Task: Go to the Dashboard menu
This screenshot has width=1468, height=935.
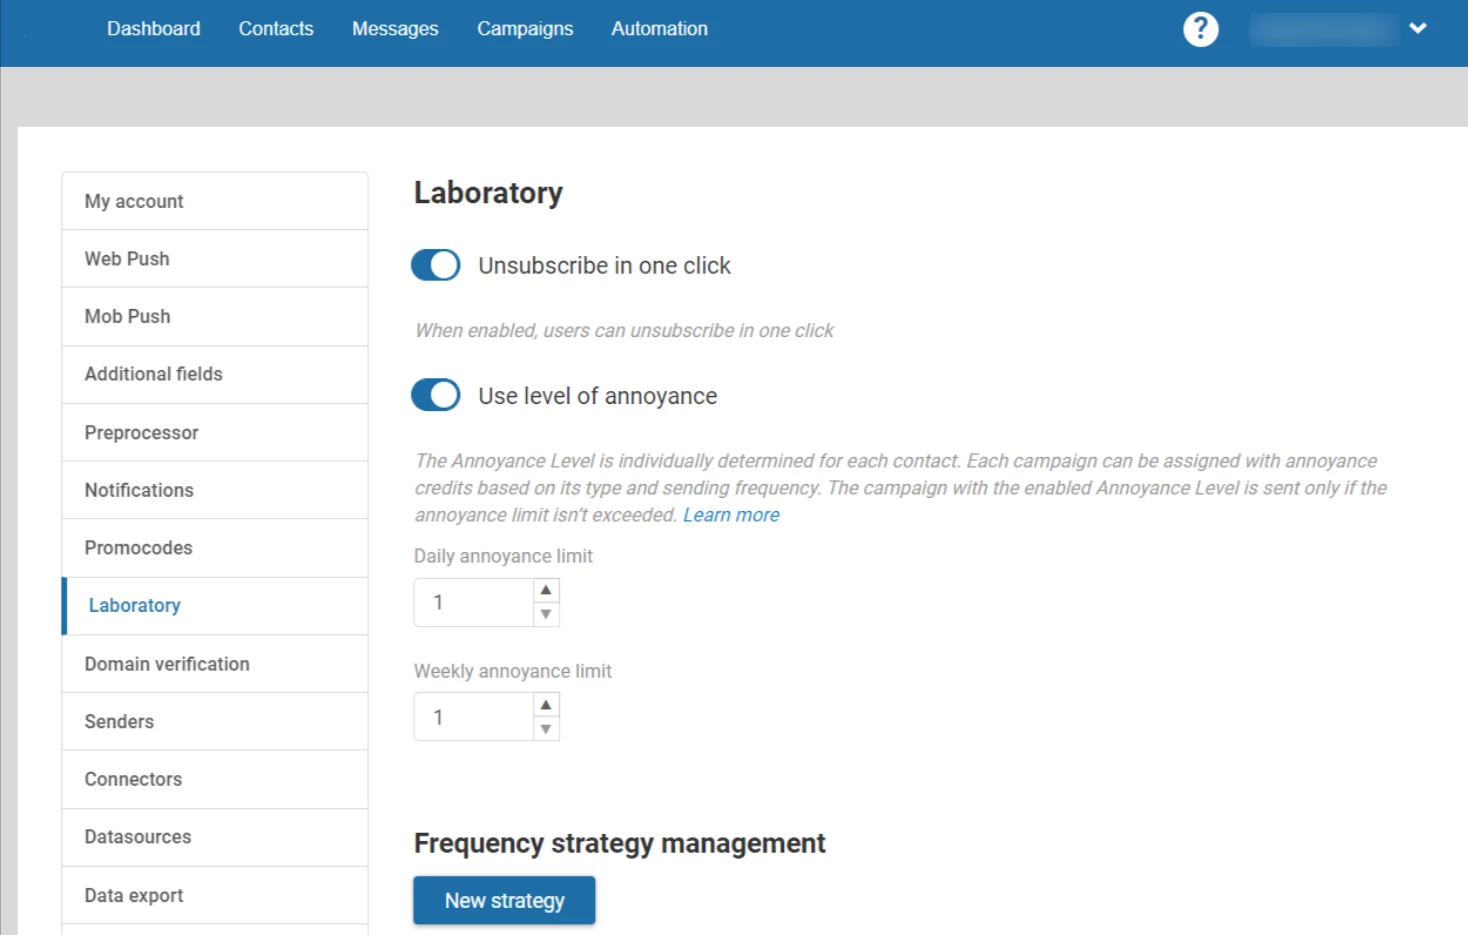Action: point(153,29)
